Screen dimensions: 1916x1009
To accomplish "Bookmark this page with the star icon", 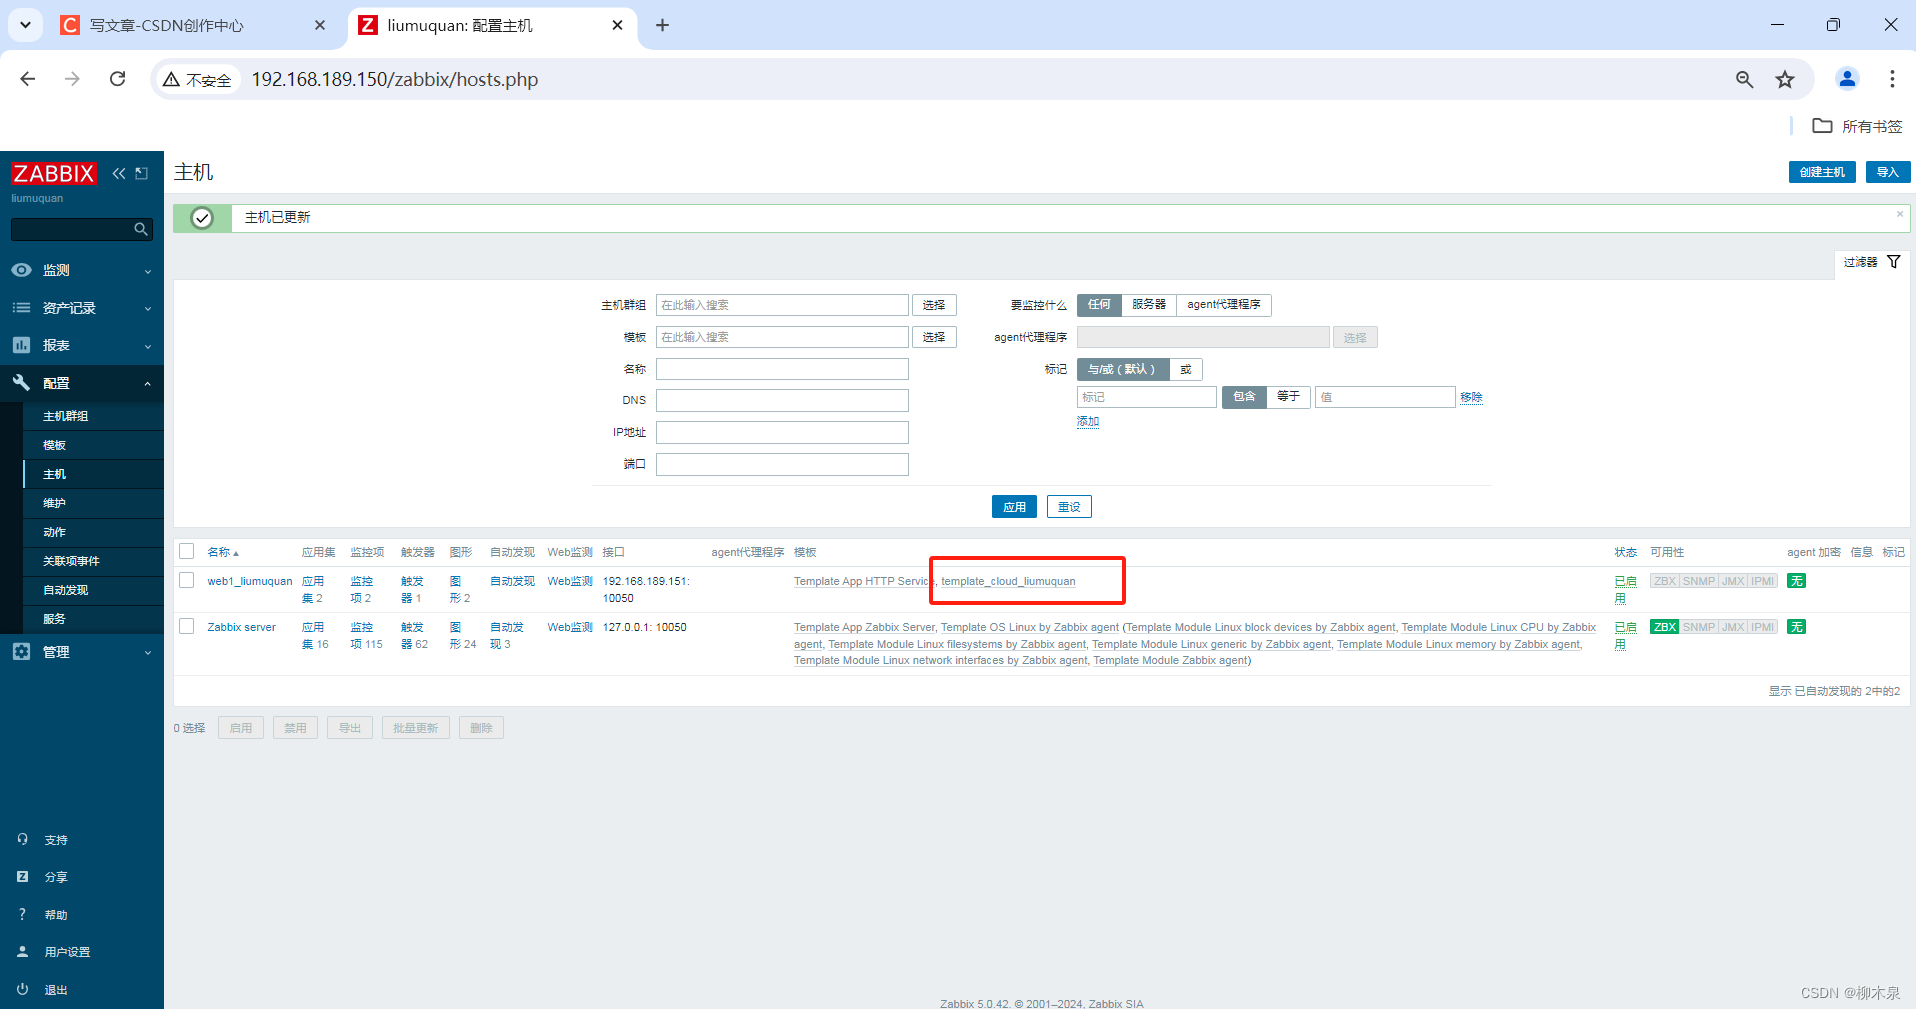I will click(1785, 79).
